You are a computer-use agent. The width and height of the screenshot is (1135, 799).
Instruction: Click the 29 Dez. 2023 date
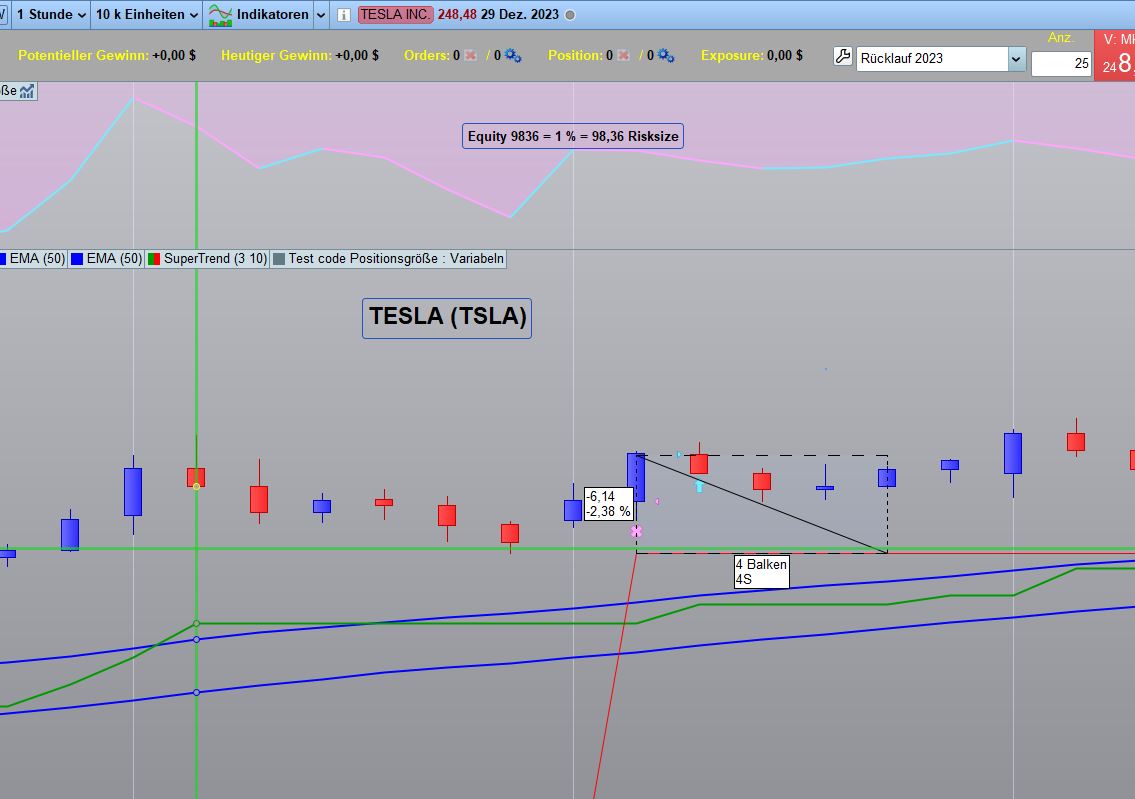click(520, 14)
